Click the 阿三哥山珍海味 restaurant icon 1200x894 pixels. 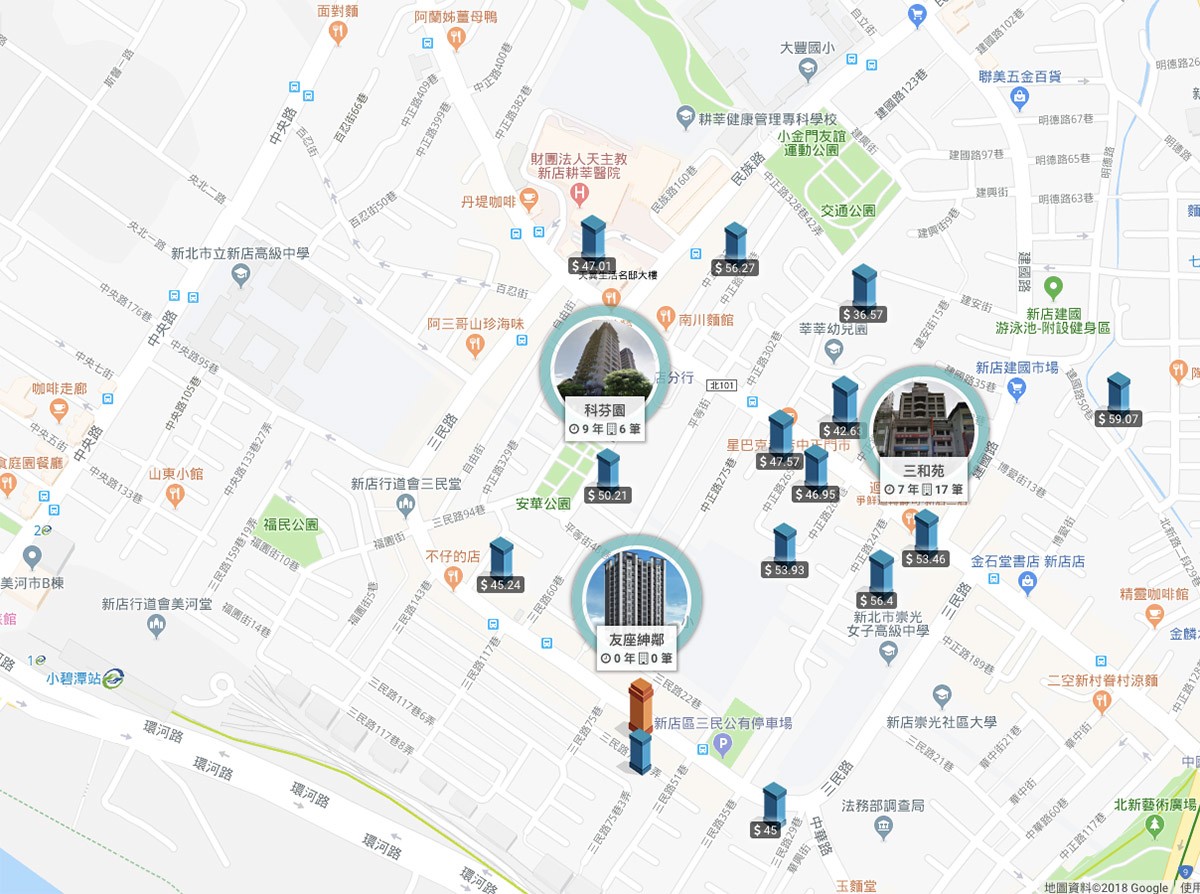click(x=476, y=344)
